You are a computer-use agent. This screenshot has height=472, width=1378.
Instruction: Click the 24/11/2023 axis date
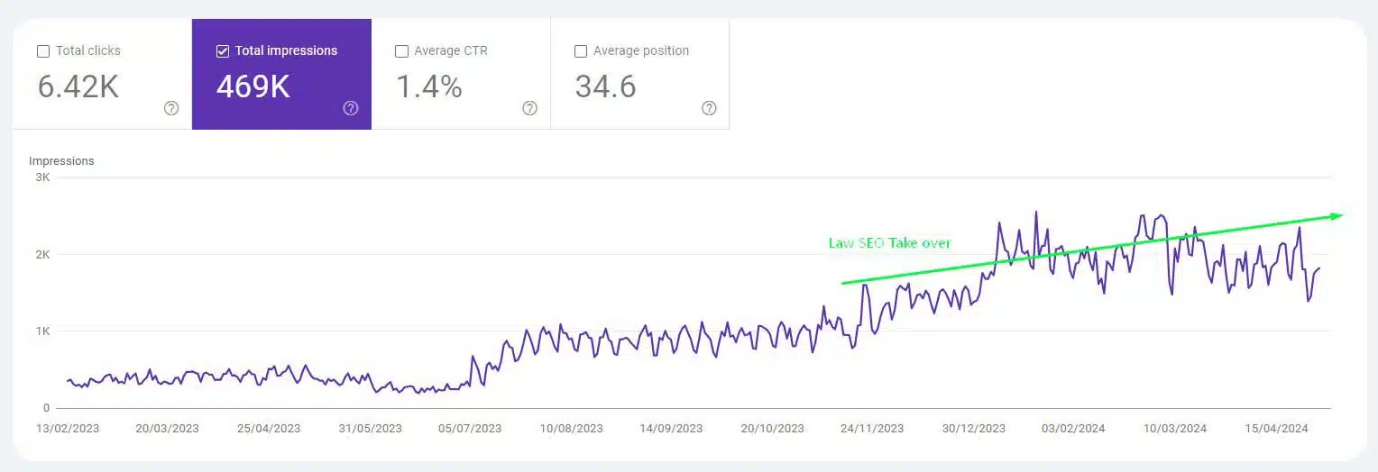click(x=872, y=428)
